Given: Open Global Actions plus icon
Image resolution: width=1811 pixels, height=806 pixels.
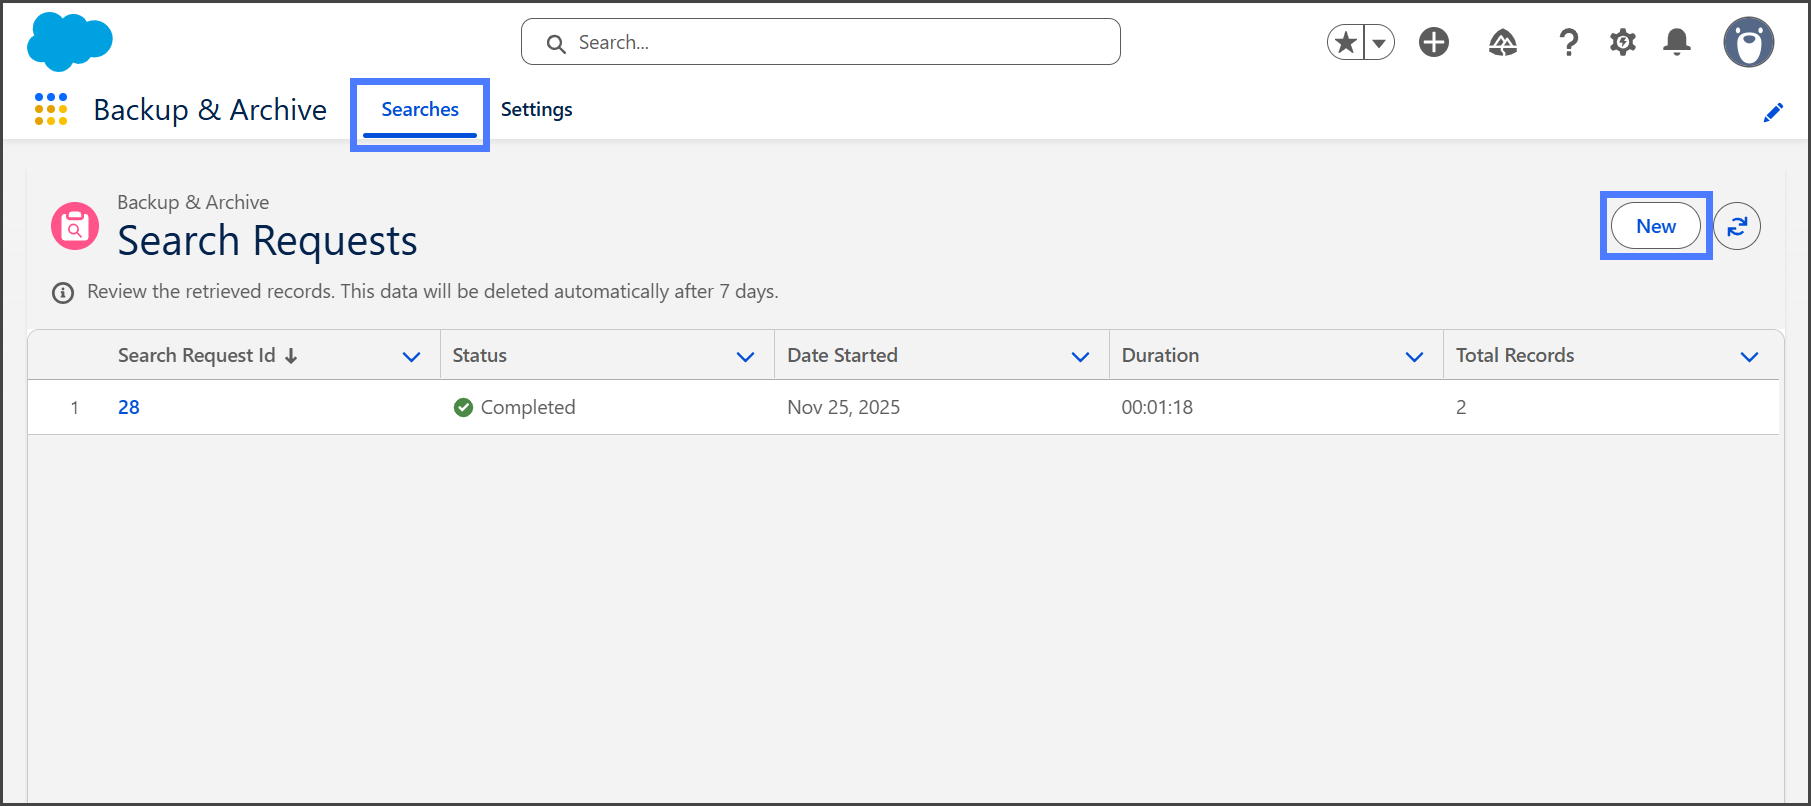Looking at the screenshot, I should [1434, 42].
